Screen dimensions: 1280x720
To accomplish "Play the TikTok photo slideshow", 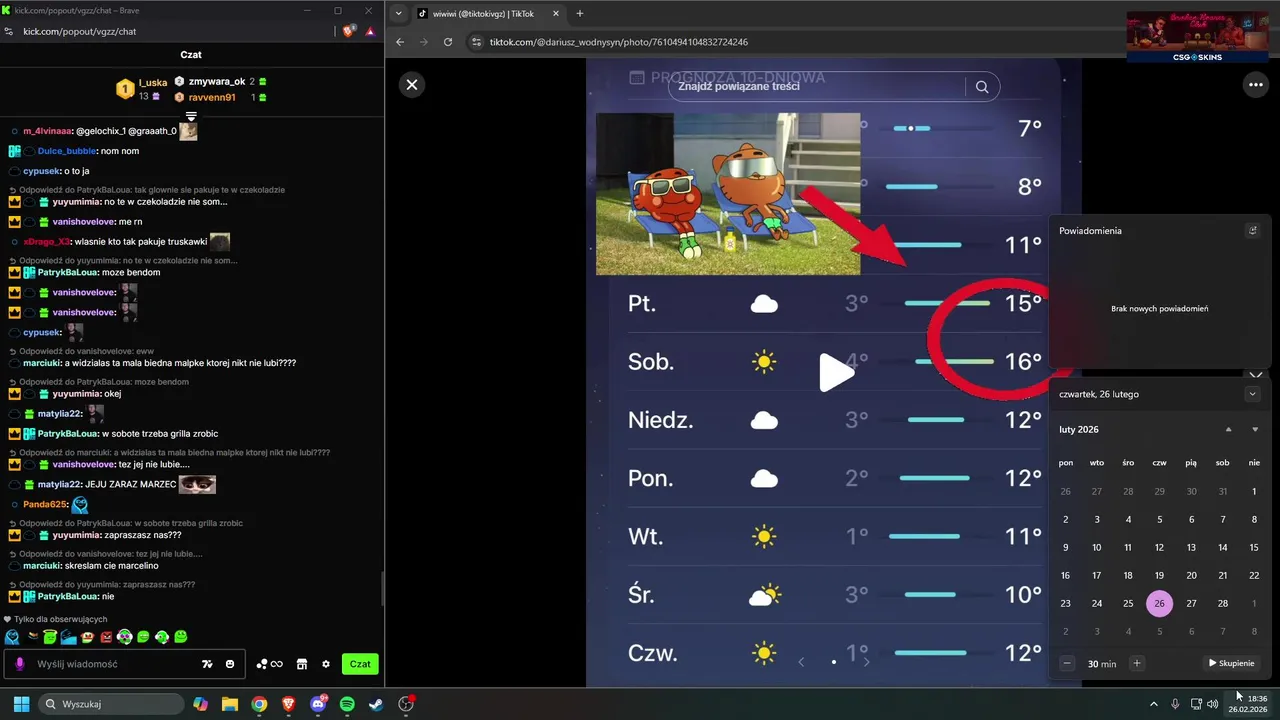I will [x=836, y=372].
